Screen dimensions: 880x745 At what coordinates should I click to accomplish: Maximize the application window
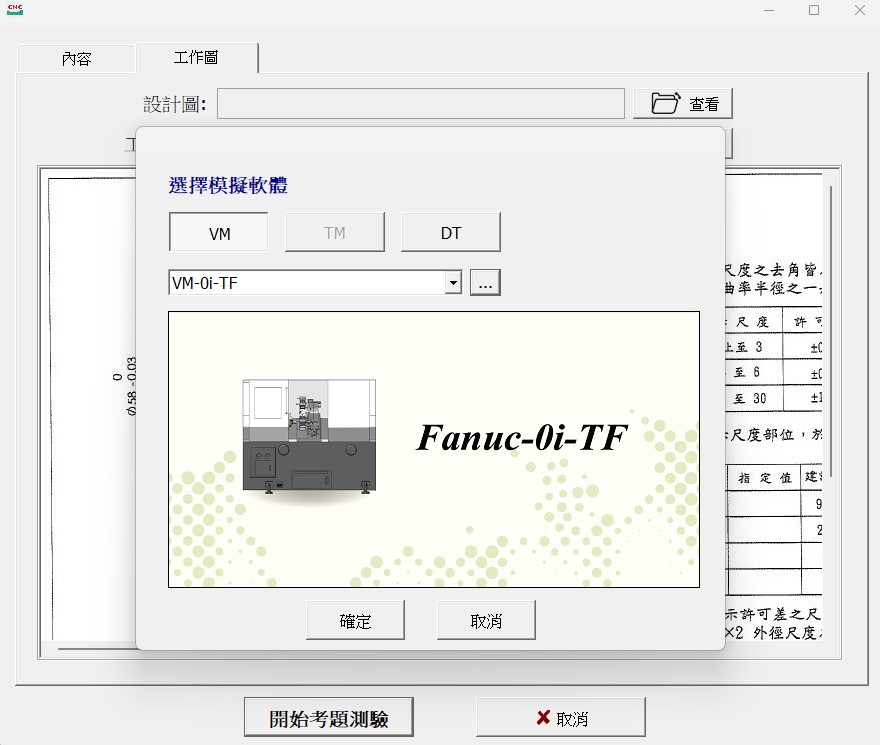[x=814, y=10]
